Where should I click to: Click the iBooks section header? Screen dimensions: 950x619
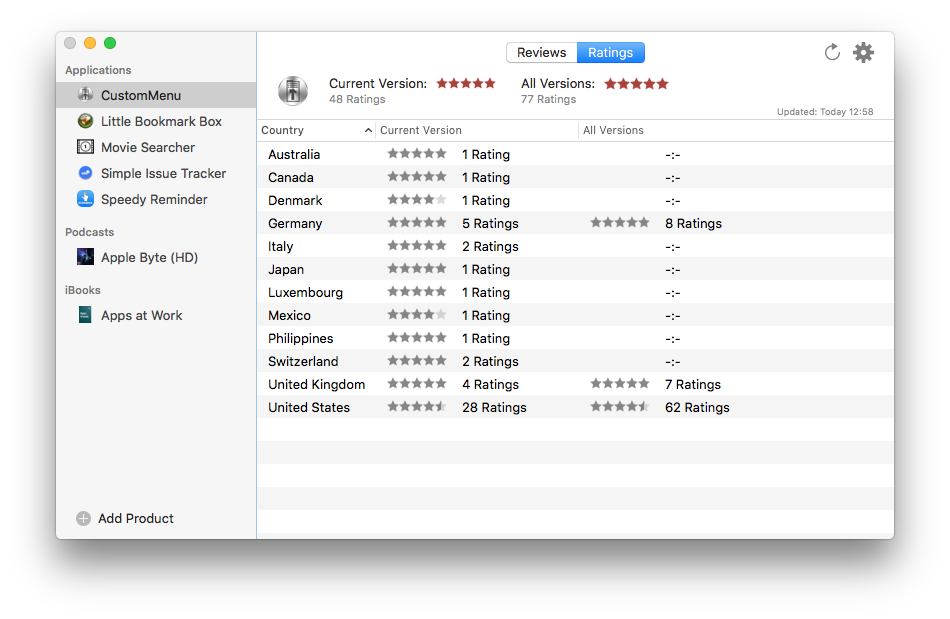83,290
